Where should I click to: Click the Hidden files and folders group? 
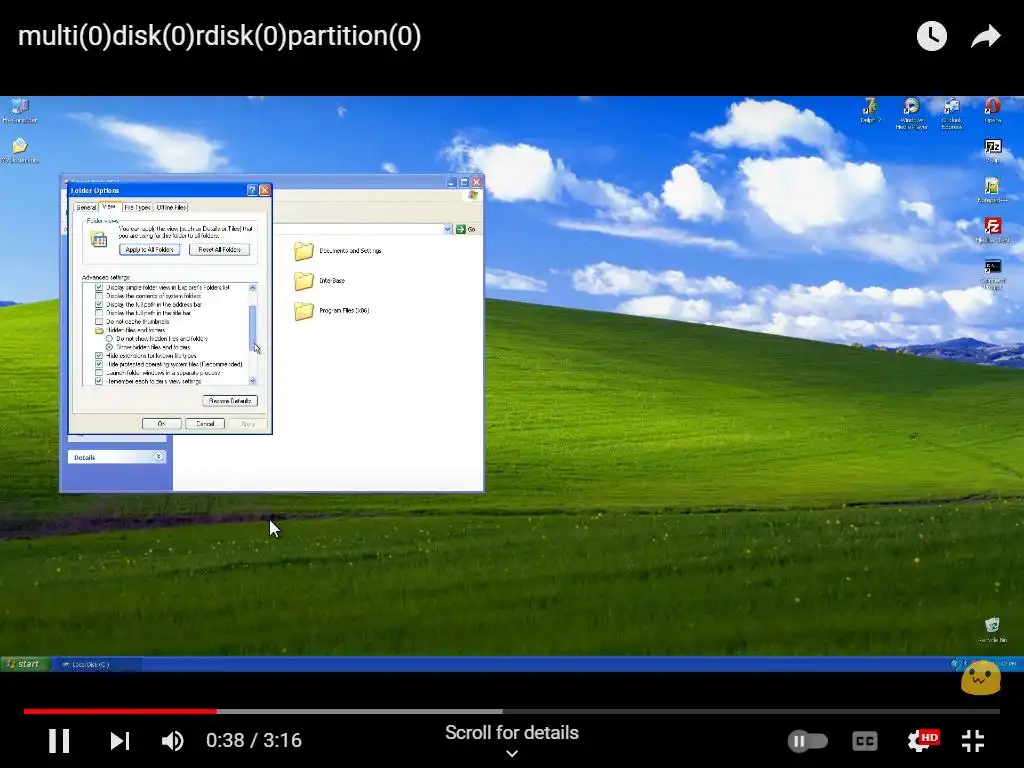pos(131,330)
